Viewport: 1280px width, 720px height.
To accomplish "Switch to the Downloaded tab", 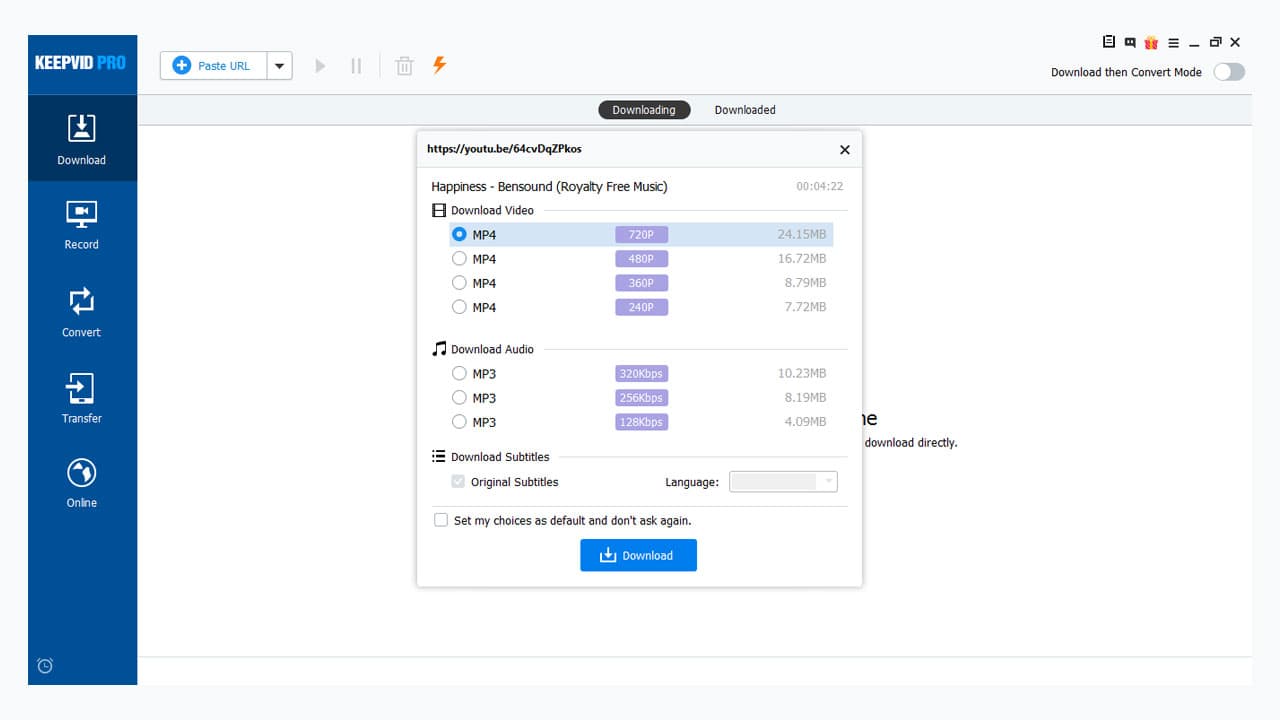I will (x=744, y=109).
